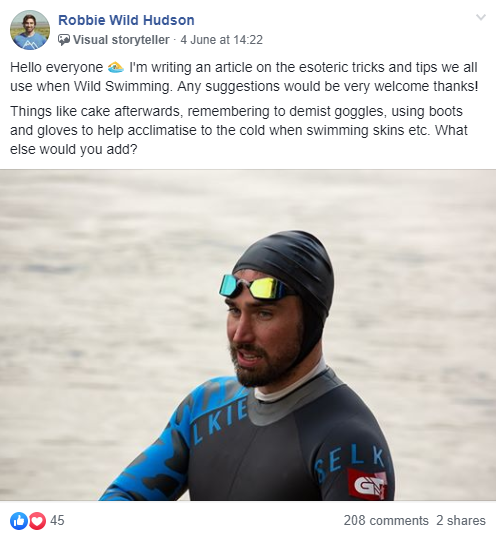Open the Visual storyteller badge label
Screen dimensions: 496x539
click(x=121, y=40)
